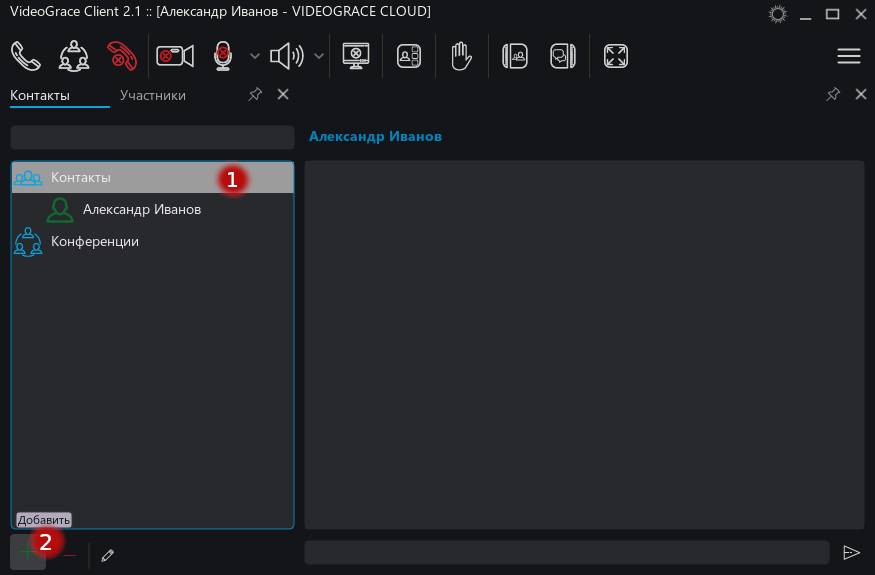The height and width of the screenshot is (575, 875).
Task: Toggle the speaker sound button
Action: [286, 56]
